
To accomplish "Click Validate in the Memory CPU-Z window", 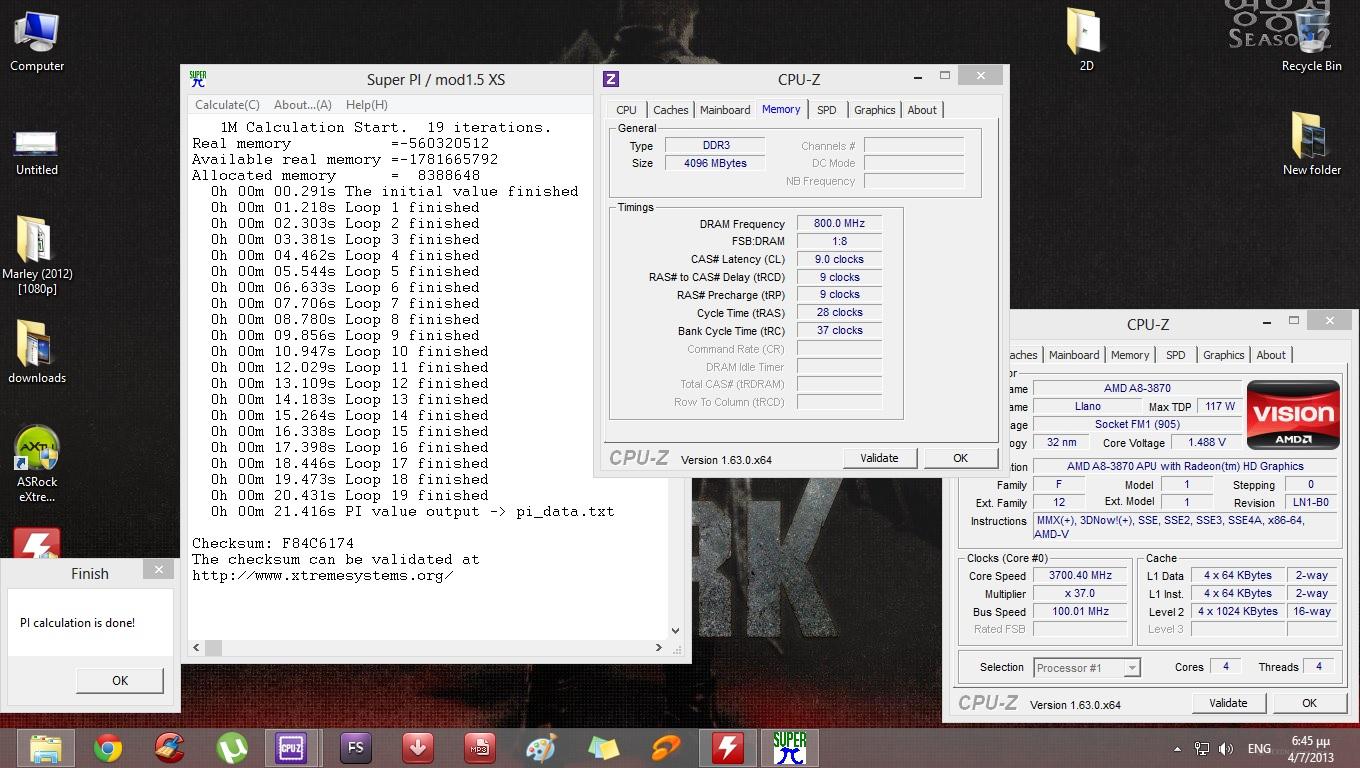I will tap(879, 458).
